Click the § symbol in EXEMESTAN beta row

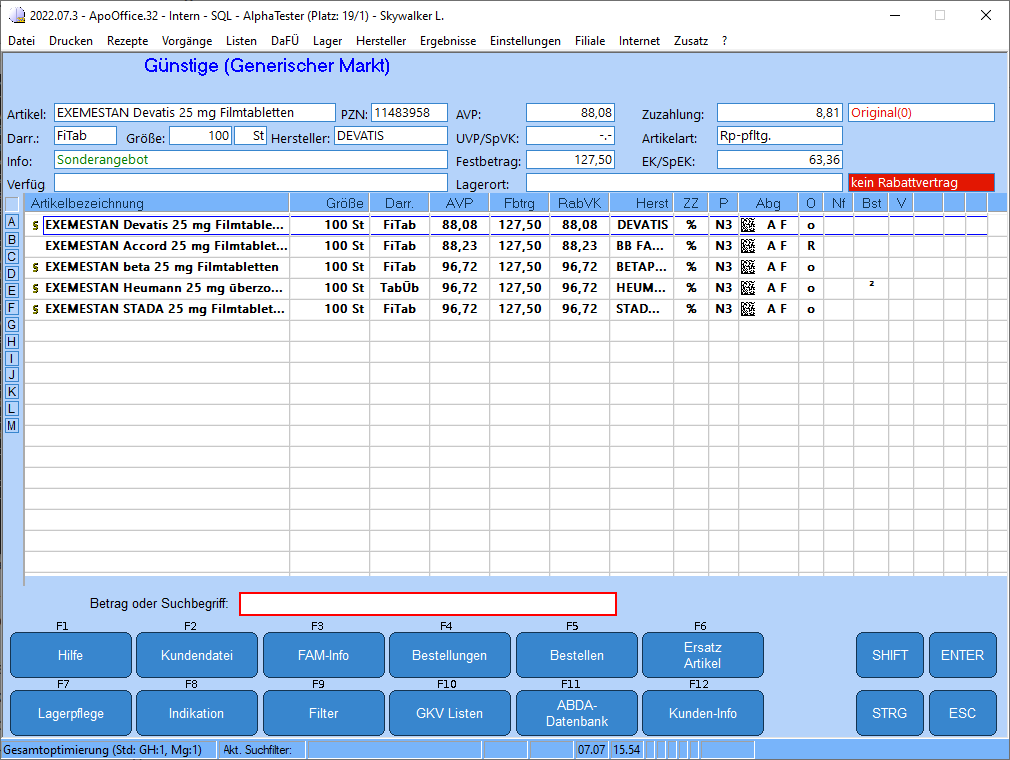pos(35,267)
